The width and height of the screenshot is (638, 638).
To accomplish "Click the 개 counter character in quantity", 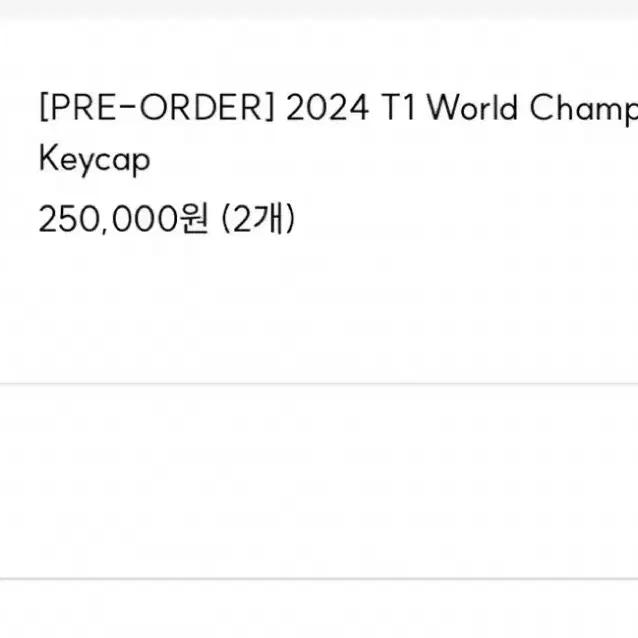I will click(268, 218).
